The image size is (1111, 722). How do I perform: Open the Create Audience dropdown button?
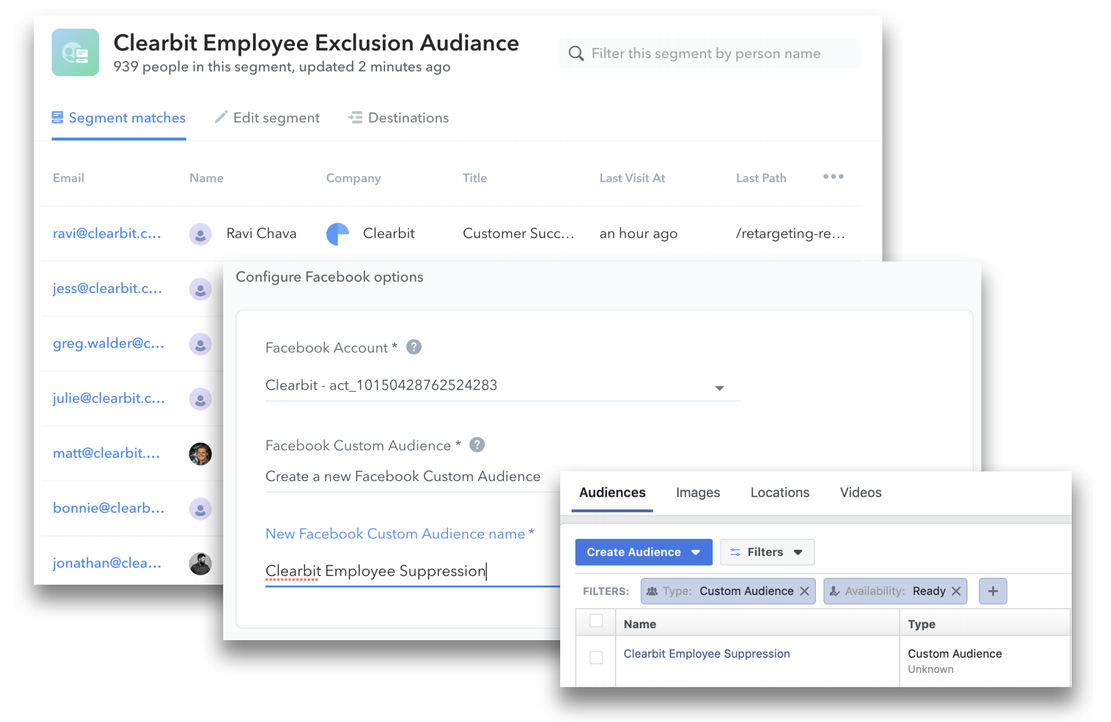(x=643, y=552)
